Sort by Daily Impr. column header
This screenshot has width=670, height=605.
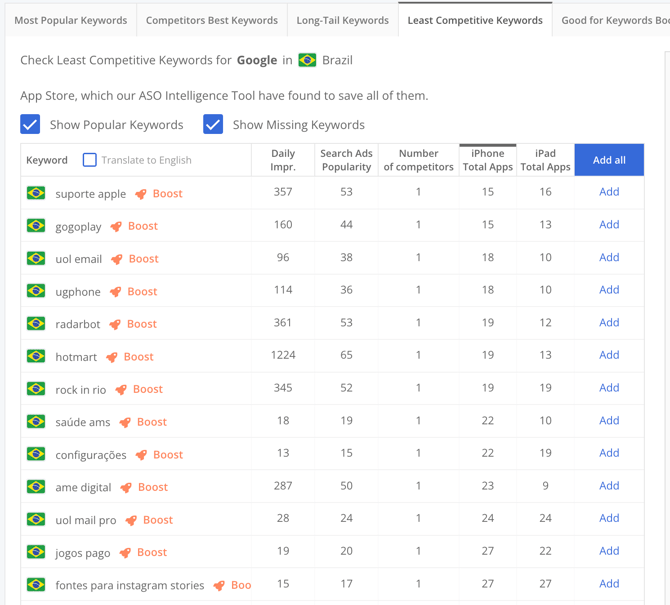pos(283,160)
